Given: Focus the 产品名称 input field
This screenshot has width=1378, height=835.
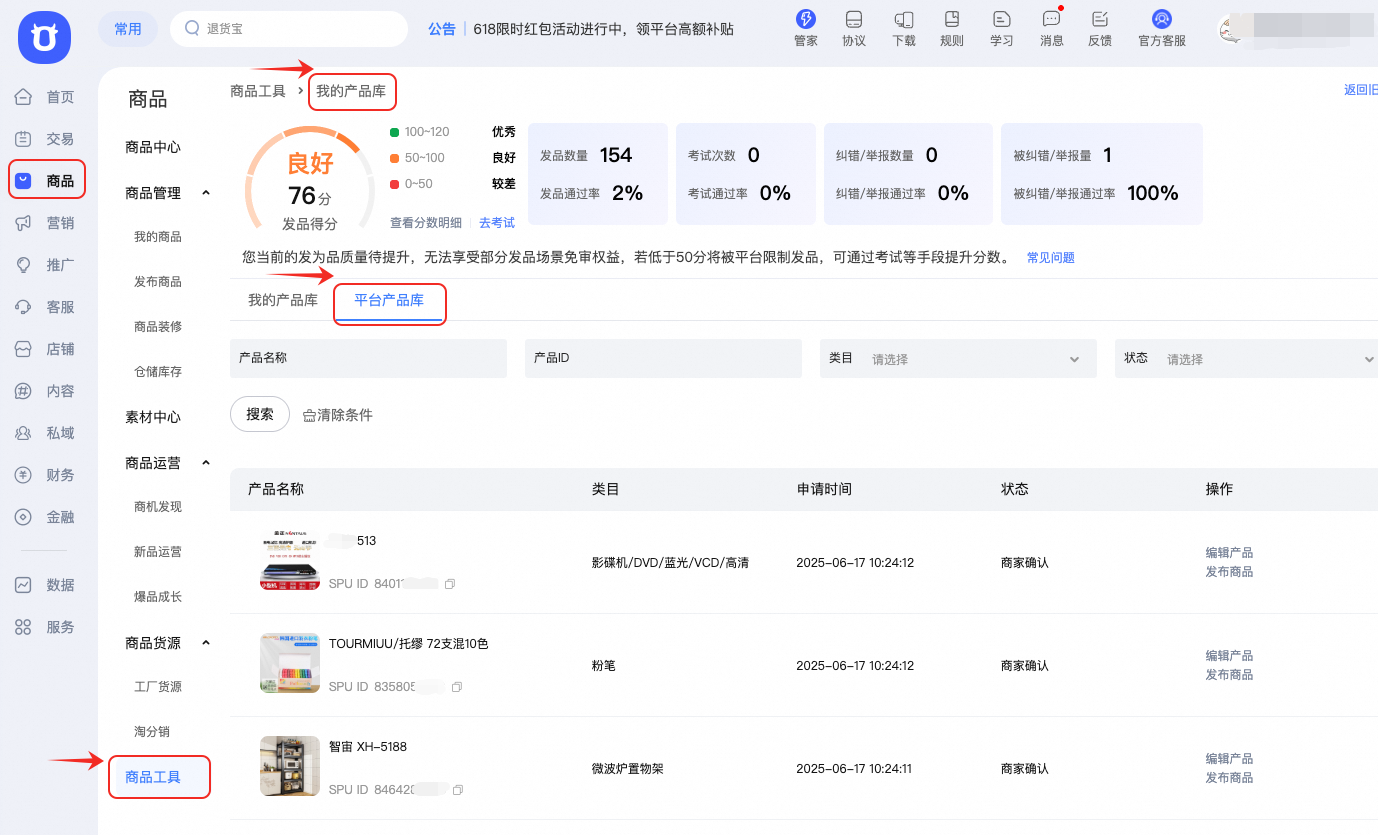Looking at the screenshot, I should point(368,359).
